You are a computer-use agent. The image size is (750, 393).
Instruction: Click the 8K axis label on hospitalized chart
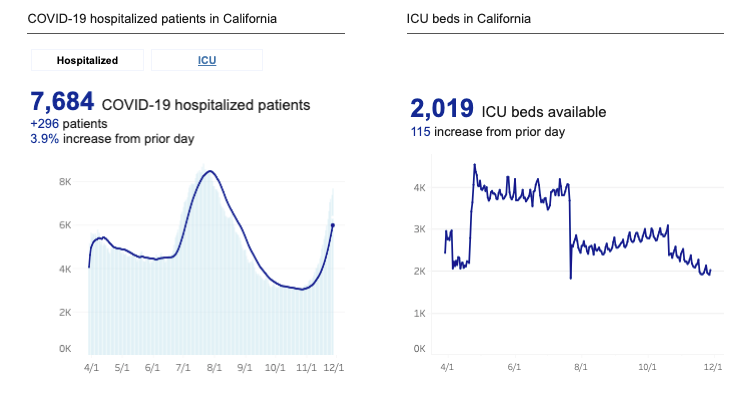point(65,182)
